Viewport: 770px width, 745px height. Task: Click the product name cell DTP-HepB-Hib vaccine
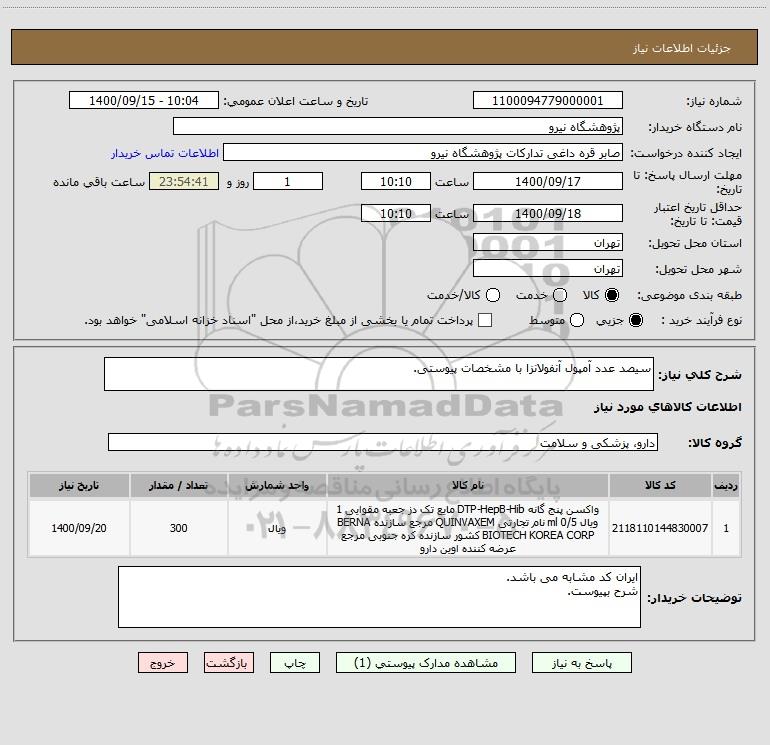click(x=468, y=528)
